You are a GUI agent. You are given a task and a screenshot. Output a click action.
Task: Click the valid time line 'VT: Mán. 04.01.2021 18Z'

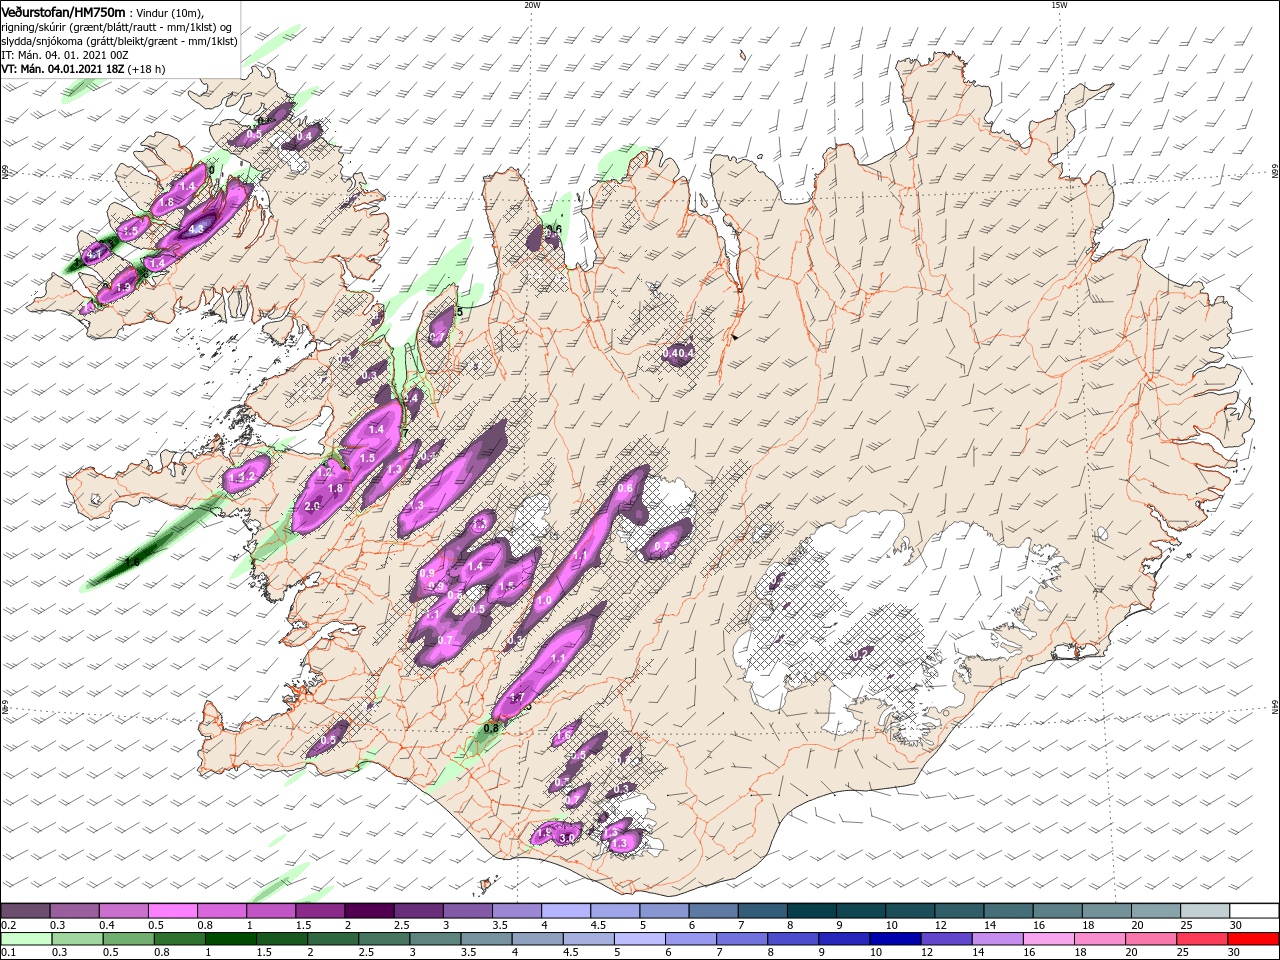[62, 69]
